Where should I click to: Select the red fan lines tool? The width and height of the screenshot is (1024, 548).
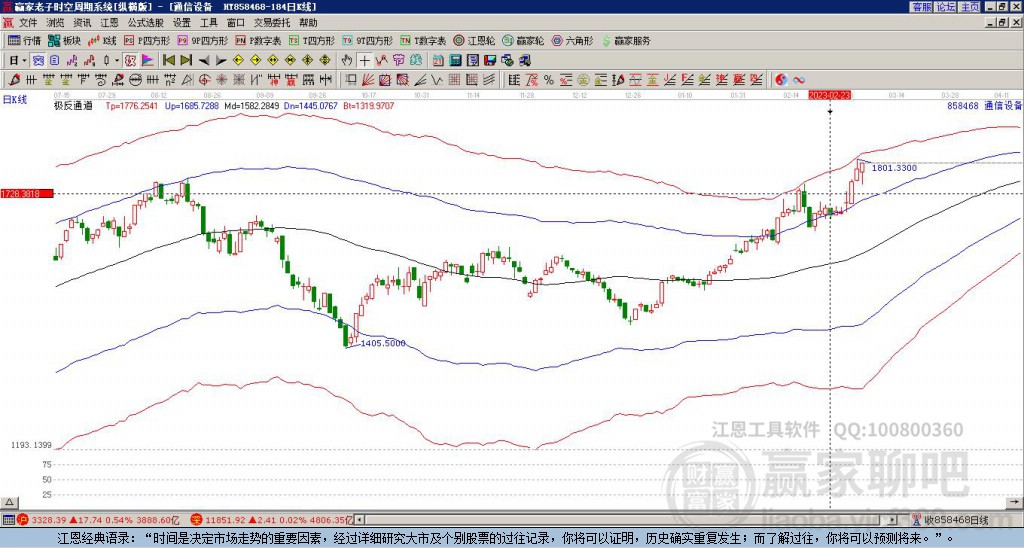coord(368,80)
